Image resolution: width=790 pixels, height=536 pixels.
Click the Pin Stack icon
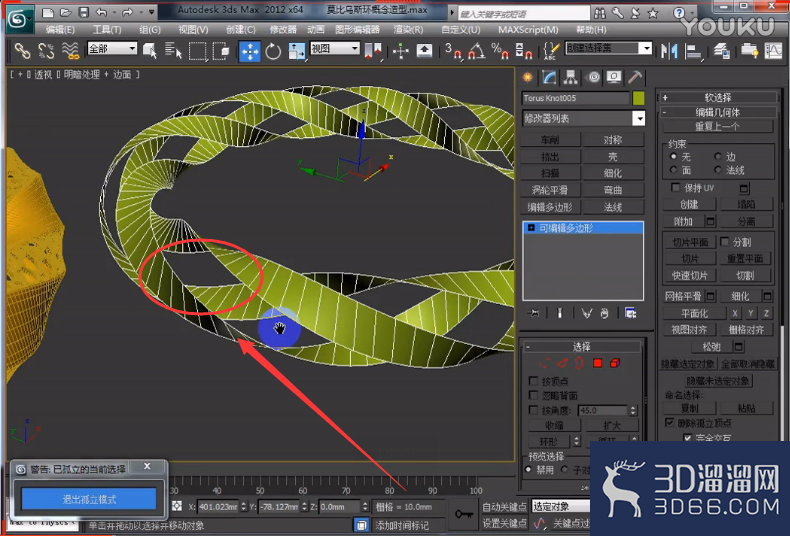pos(534,313)
